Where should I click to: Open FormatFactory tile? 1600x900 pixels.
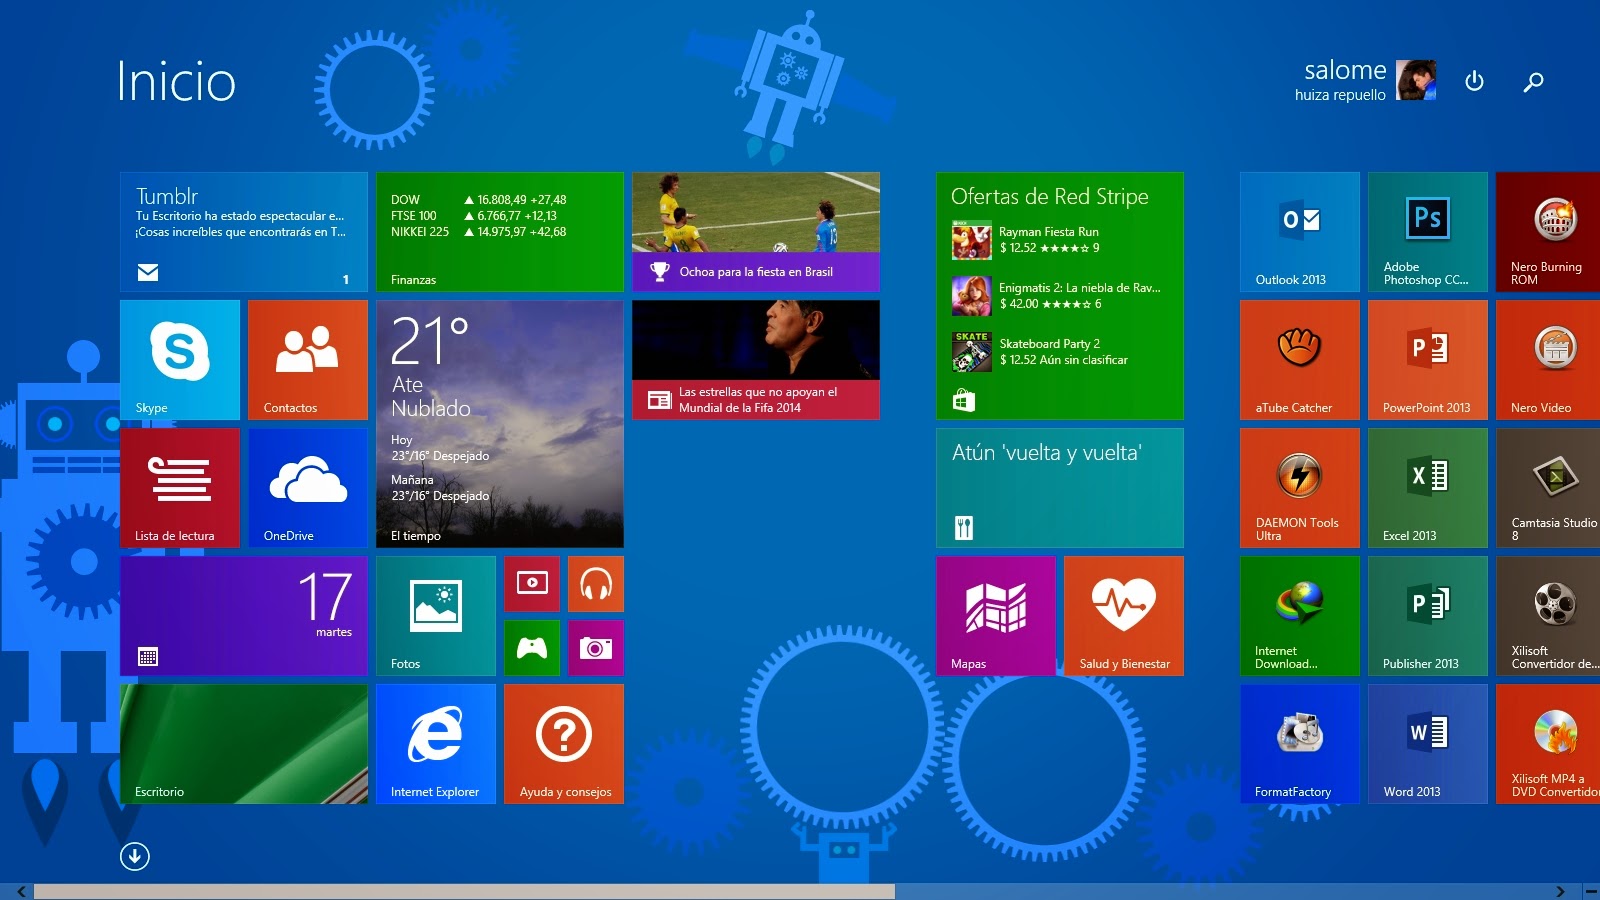point(1300,744)
